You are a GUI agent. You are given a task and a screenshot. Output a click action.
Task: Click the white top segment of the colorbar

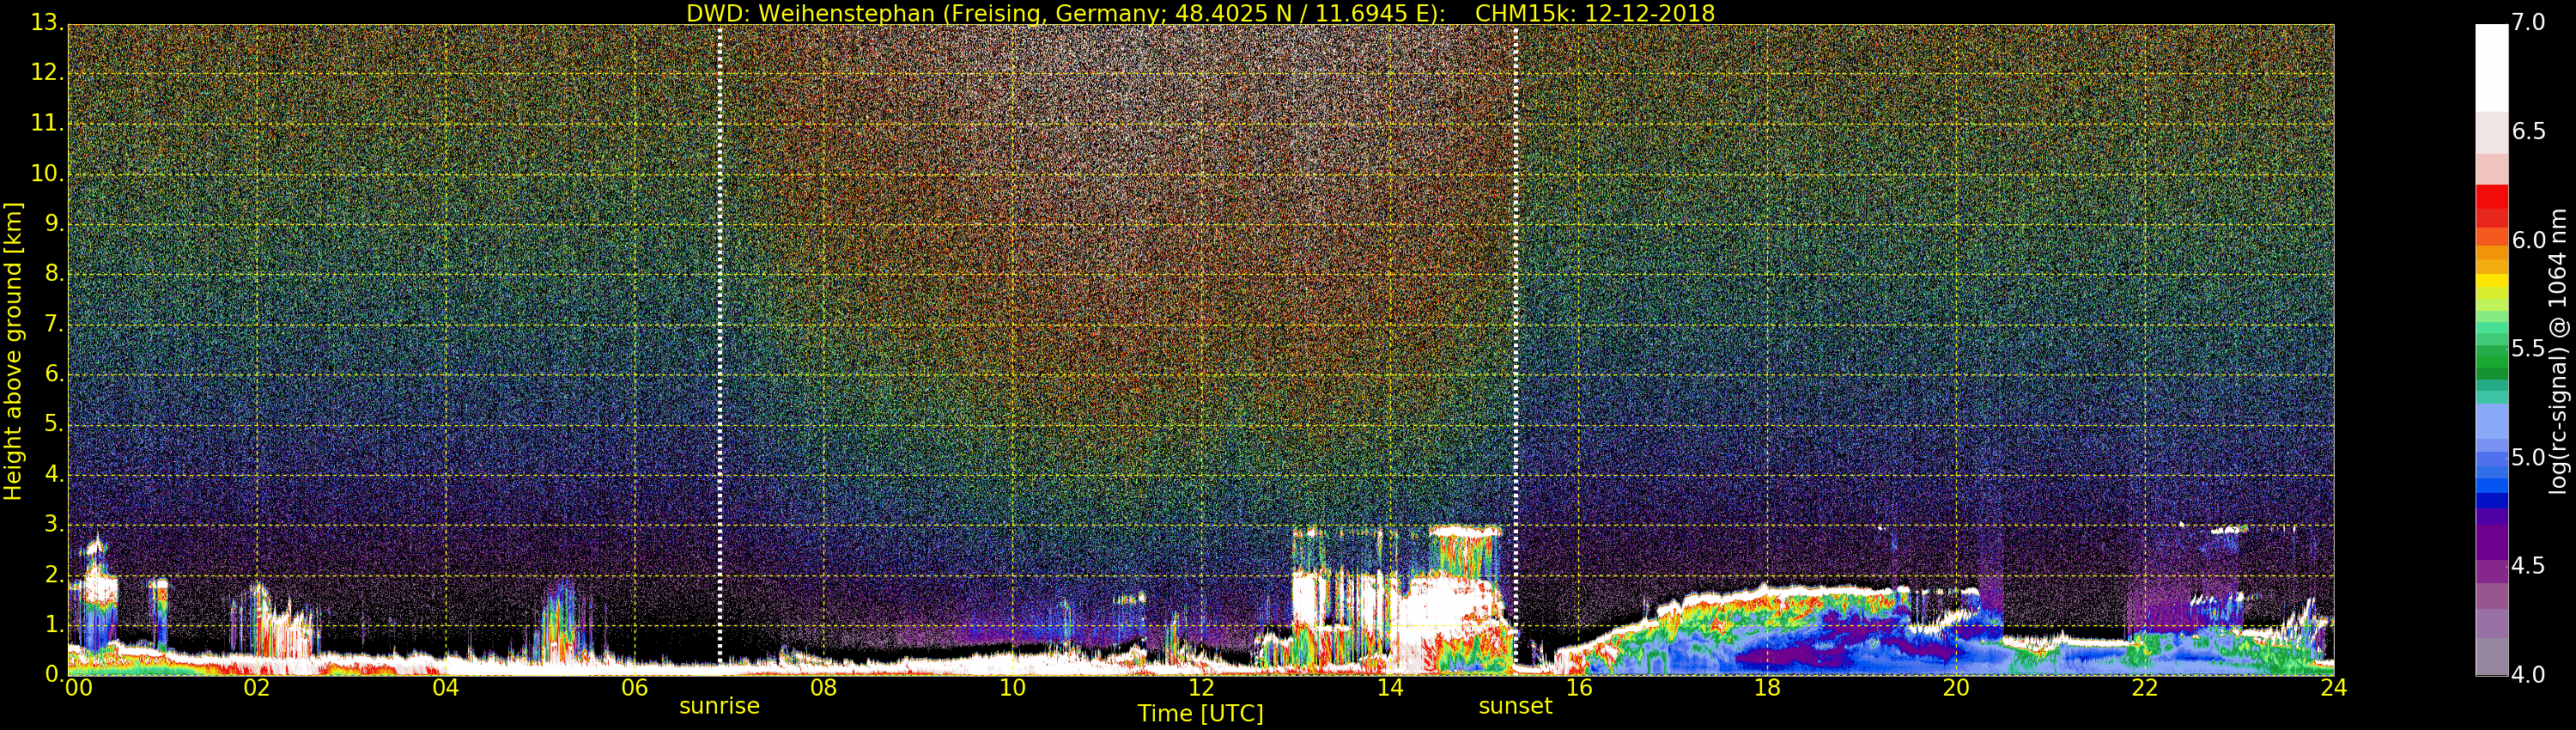point(2492,68)
